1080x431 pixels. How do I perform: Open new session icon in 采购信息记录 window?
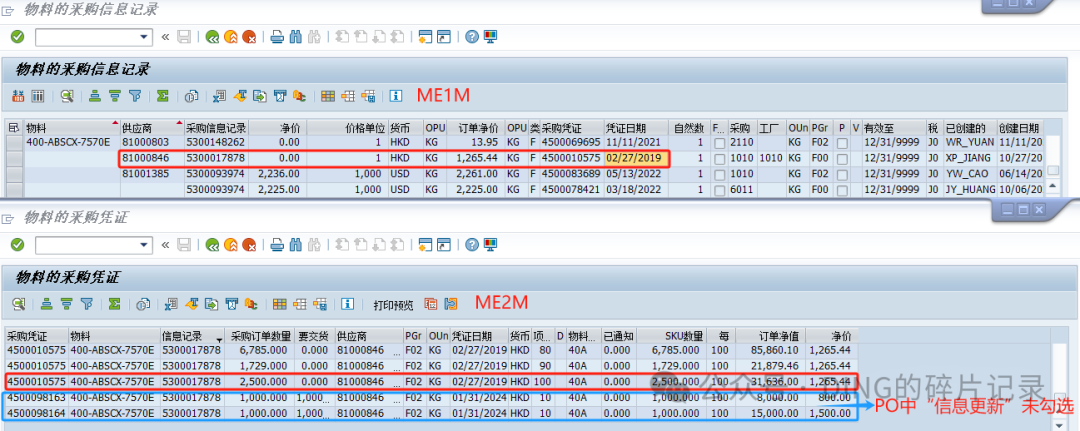click(424, 36)
